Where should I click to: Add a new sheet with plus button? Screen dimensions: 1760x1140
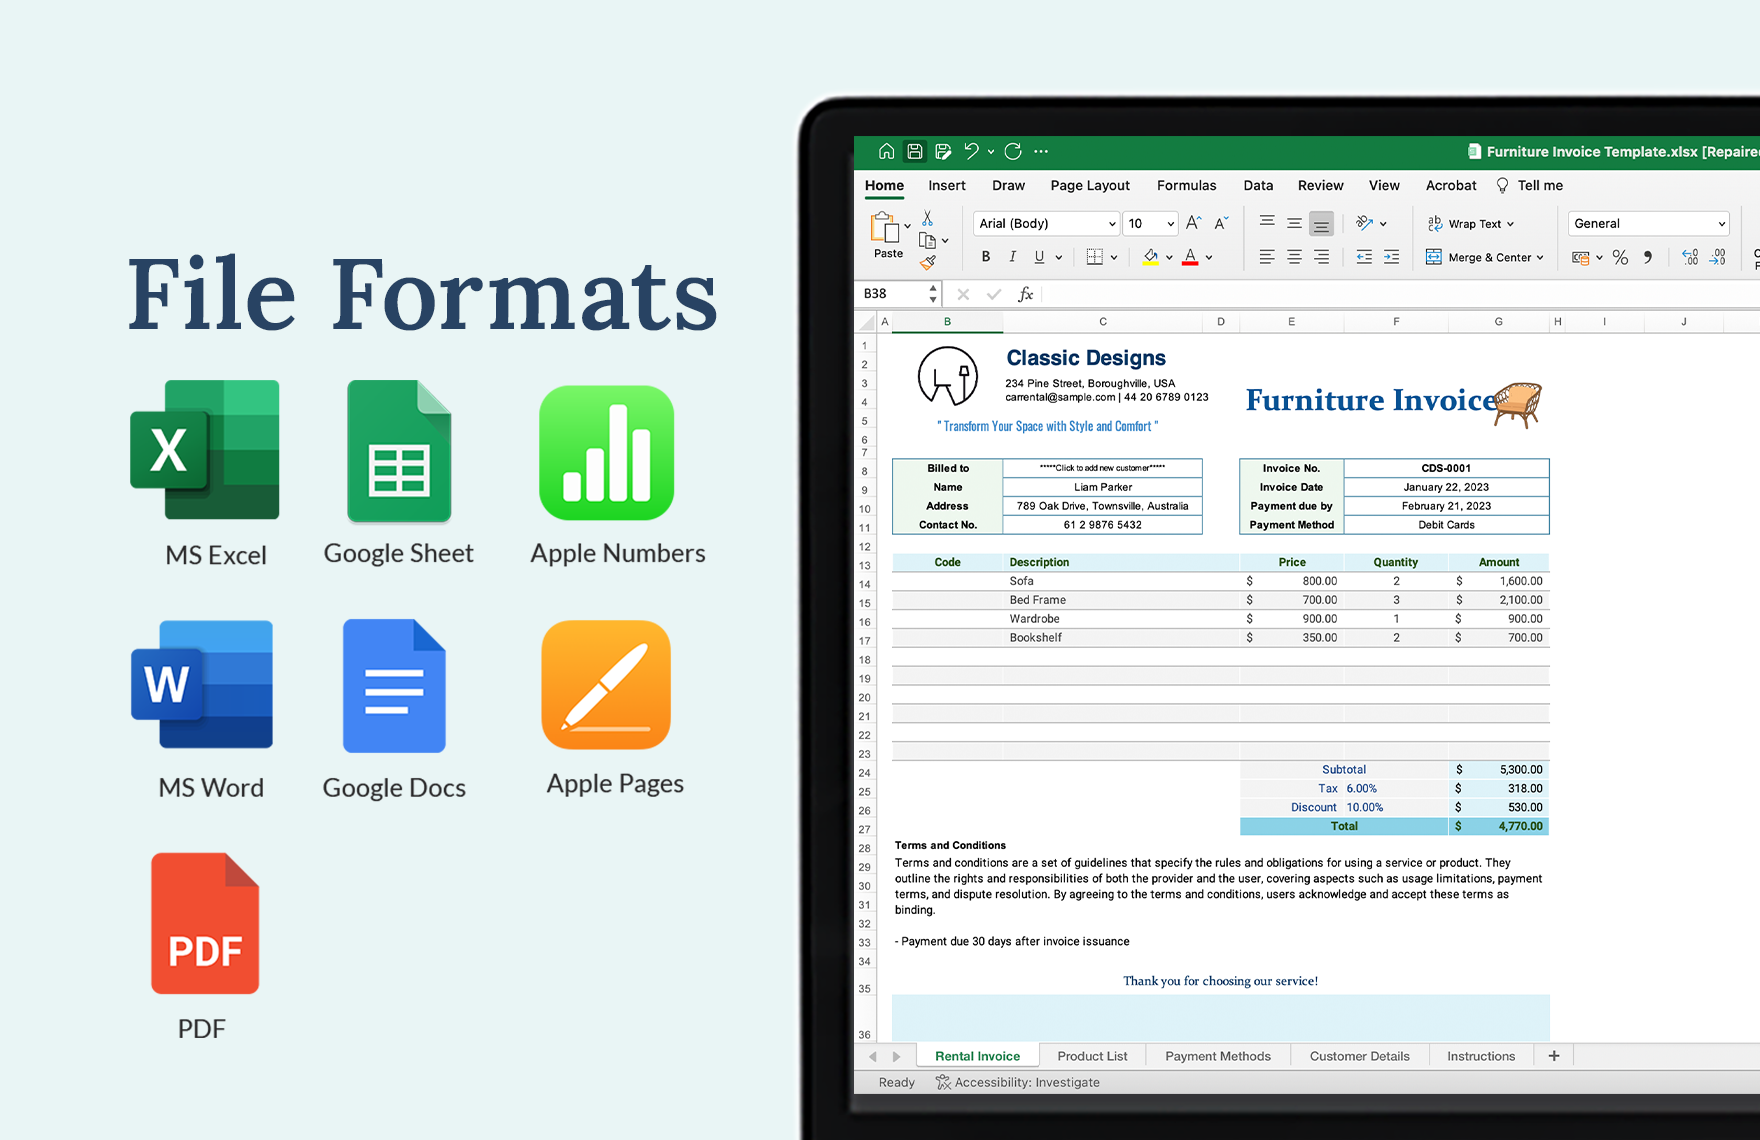[1554, 1056]
